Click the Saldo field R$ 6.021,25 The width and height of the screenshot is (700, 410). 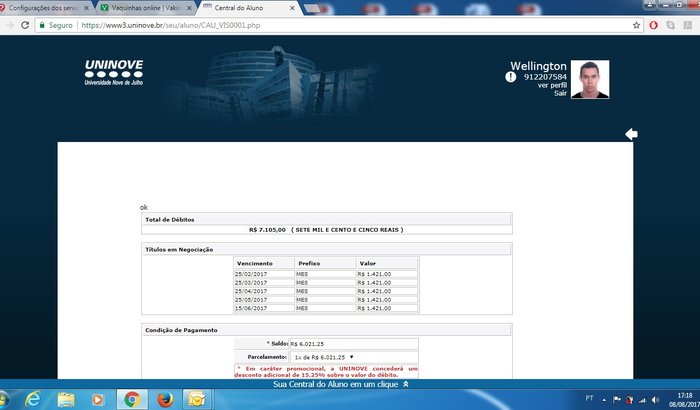[x=354, y=344]
